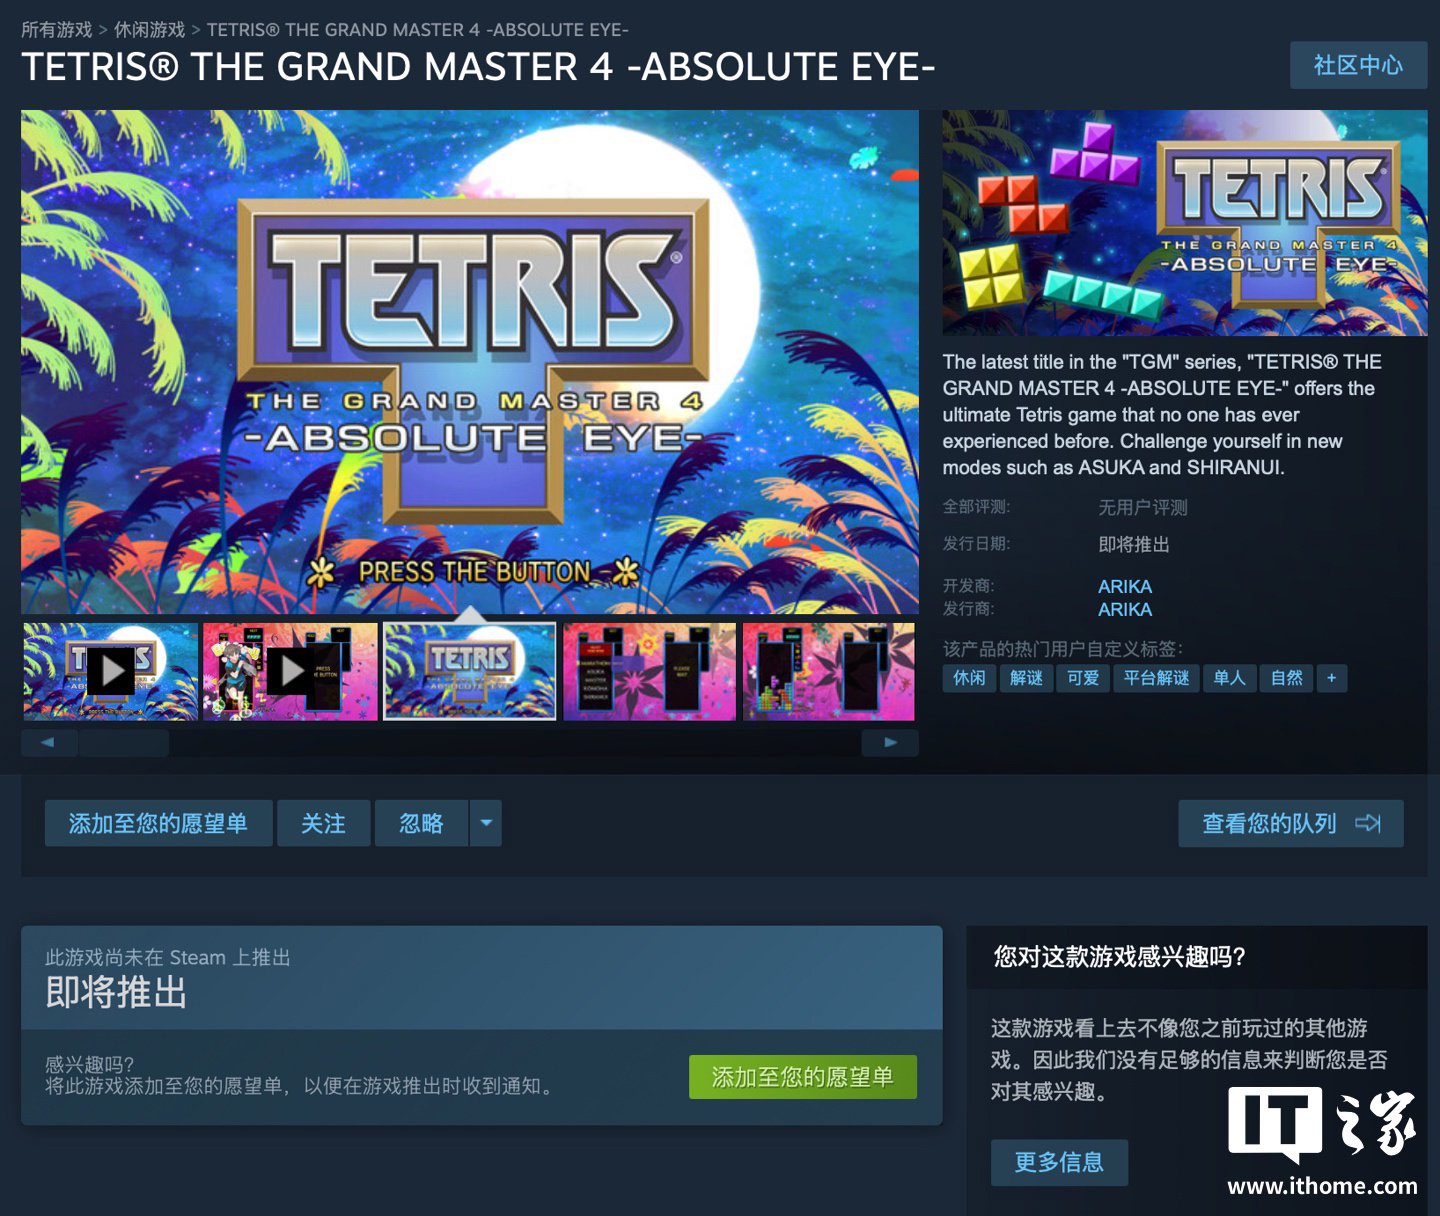Open ARIKA developer link
This screenshot has width=1440, height=1216.
point(1125,587)
